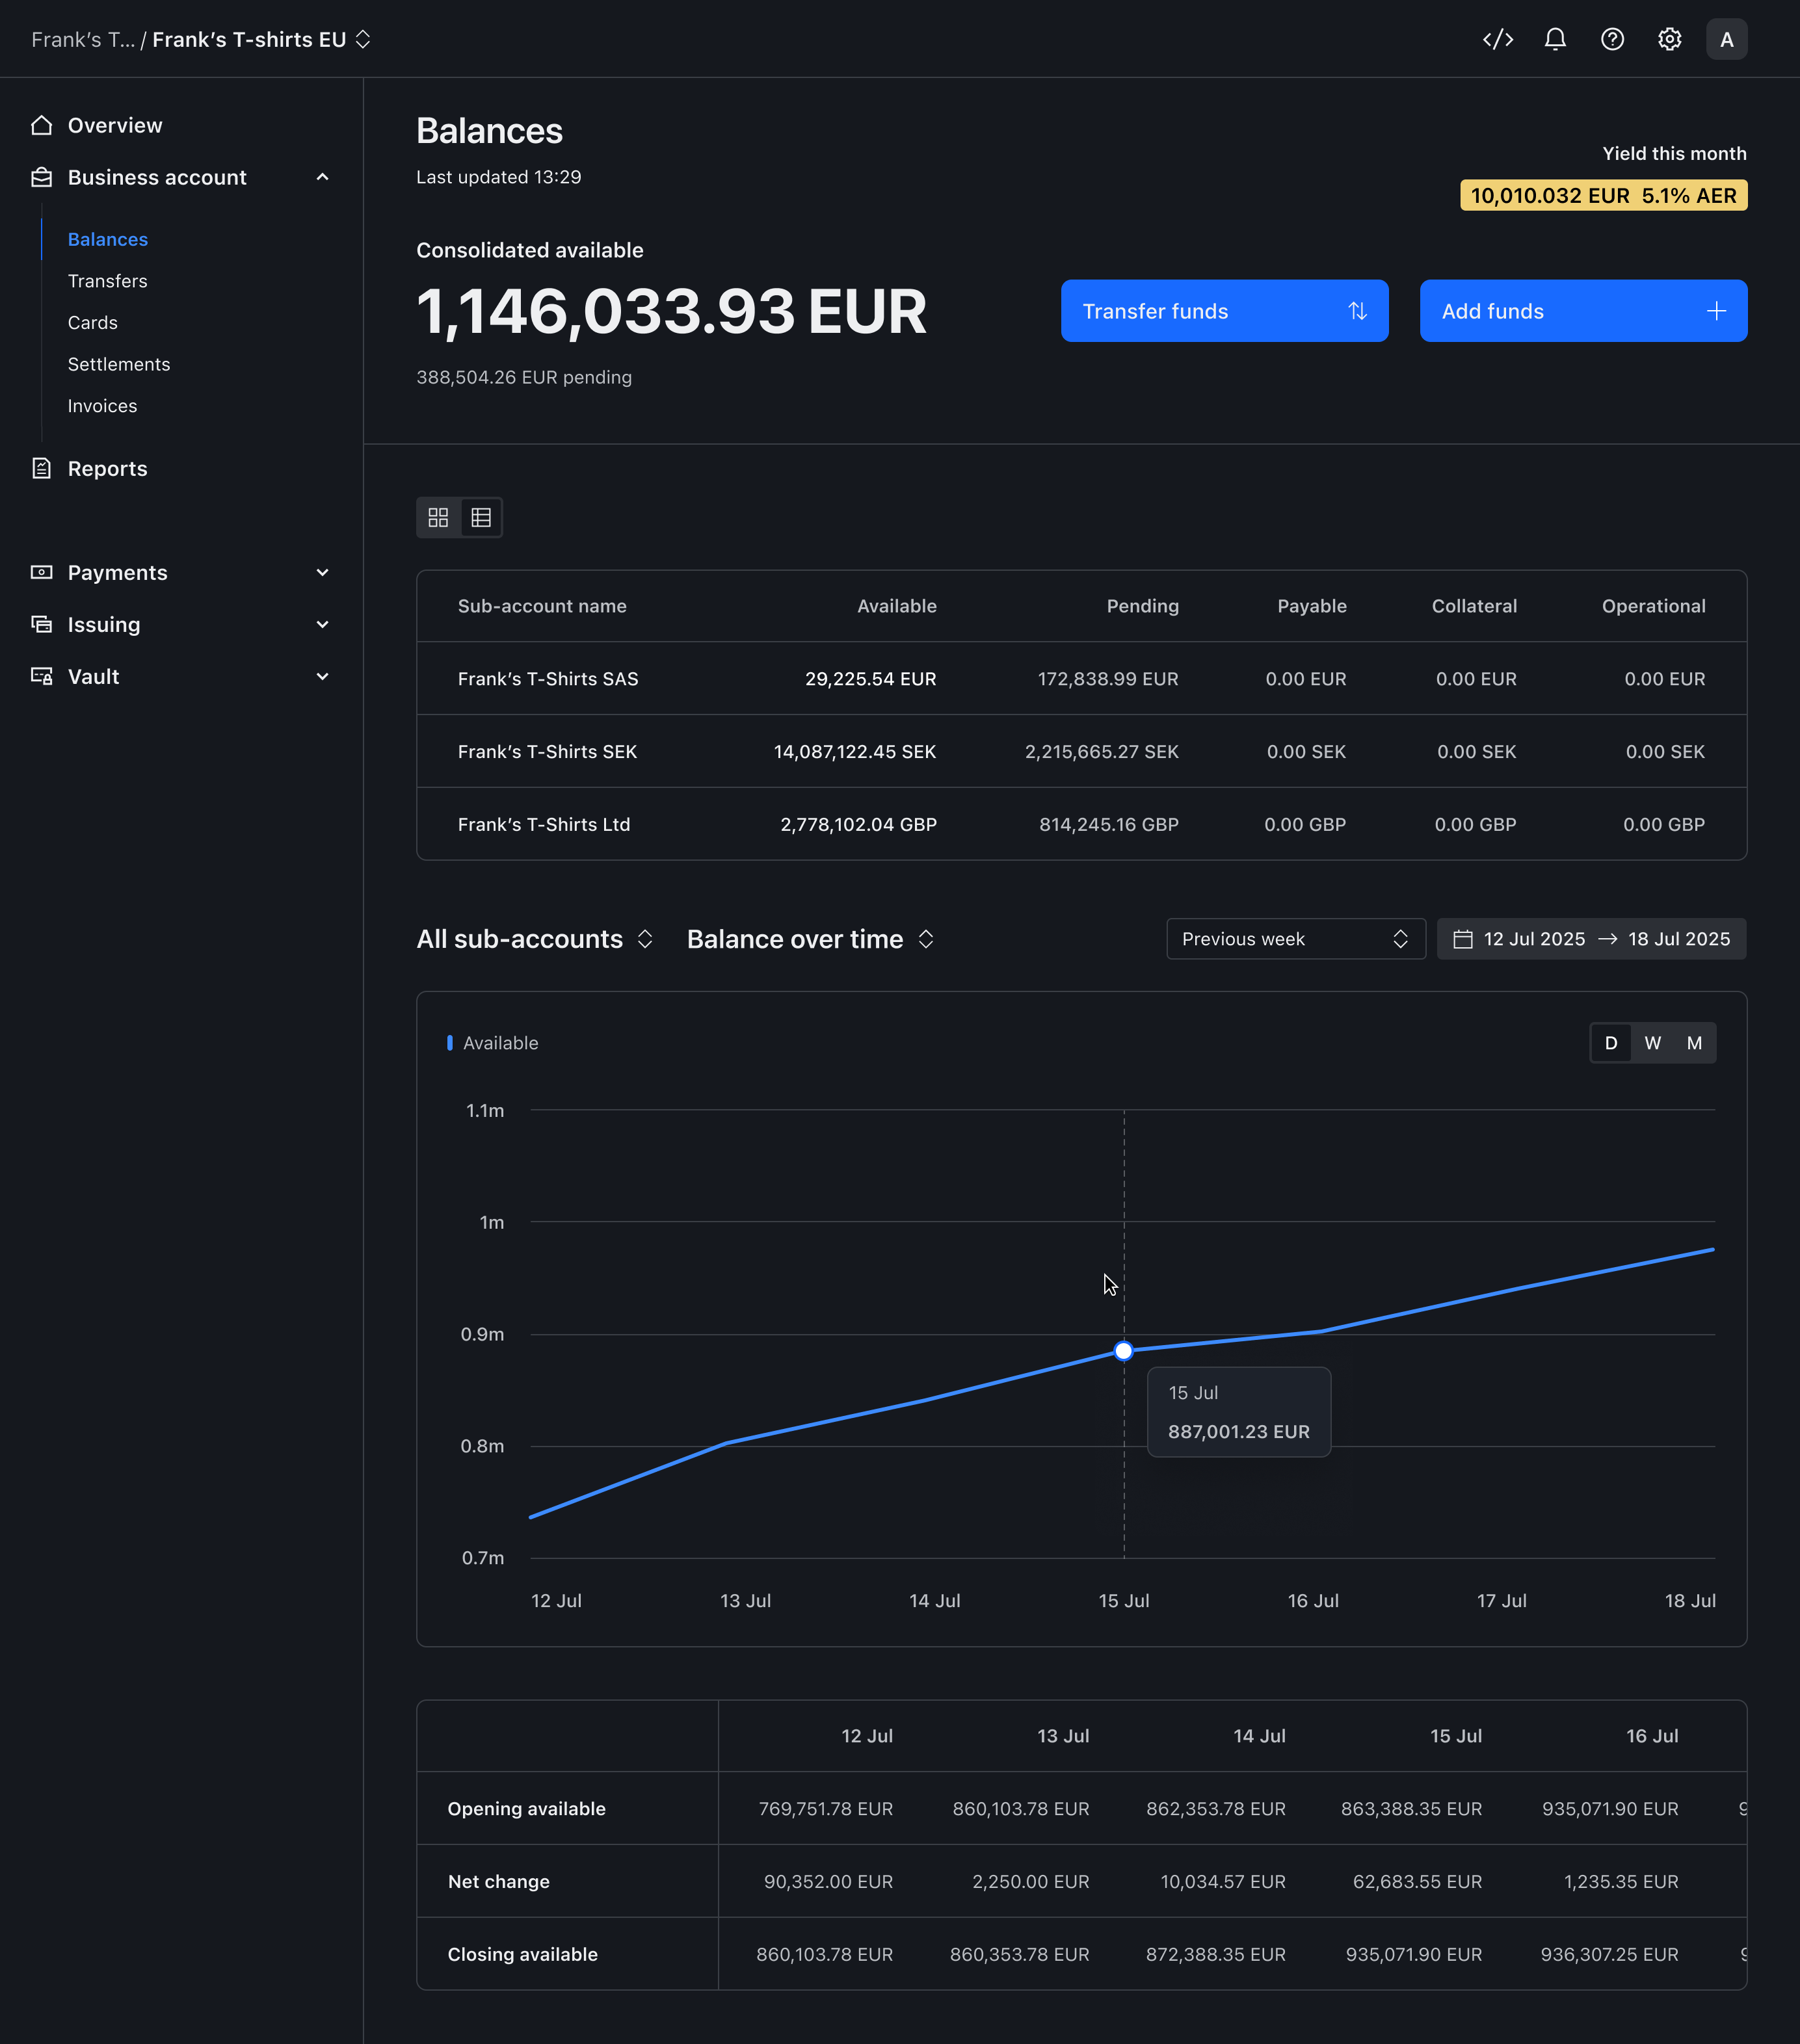This screenshot has height=2044, width=1800.
Task: Go to Balances in sidebar
Action: (108, 239)
